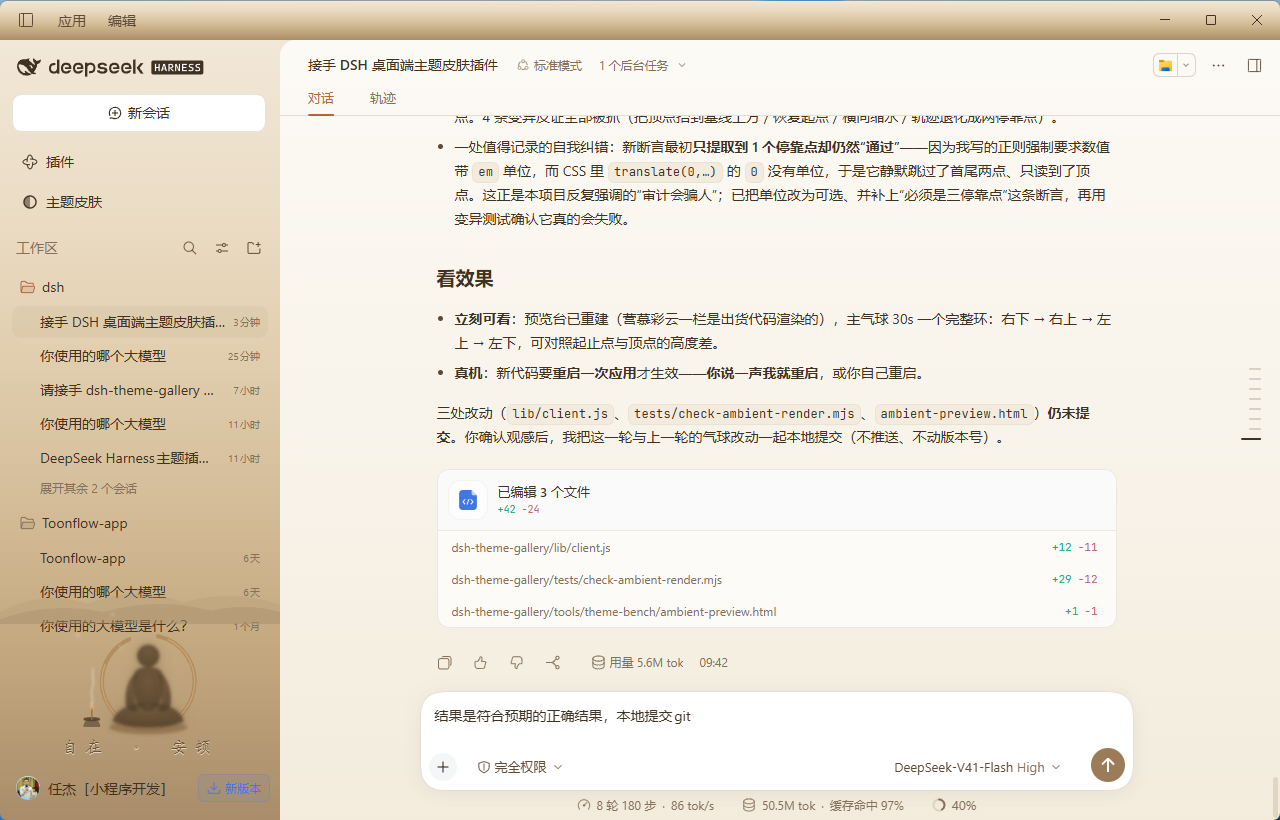The height and width of the screenshot is (820, 1280).
Task: Open the user profile 任杰 [小程序开发]
Action: pos(91,788)
